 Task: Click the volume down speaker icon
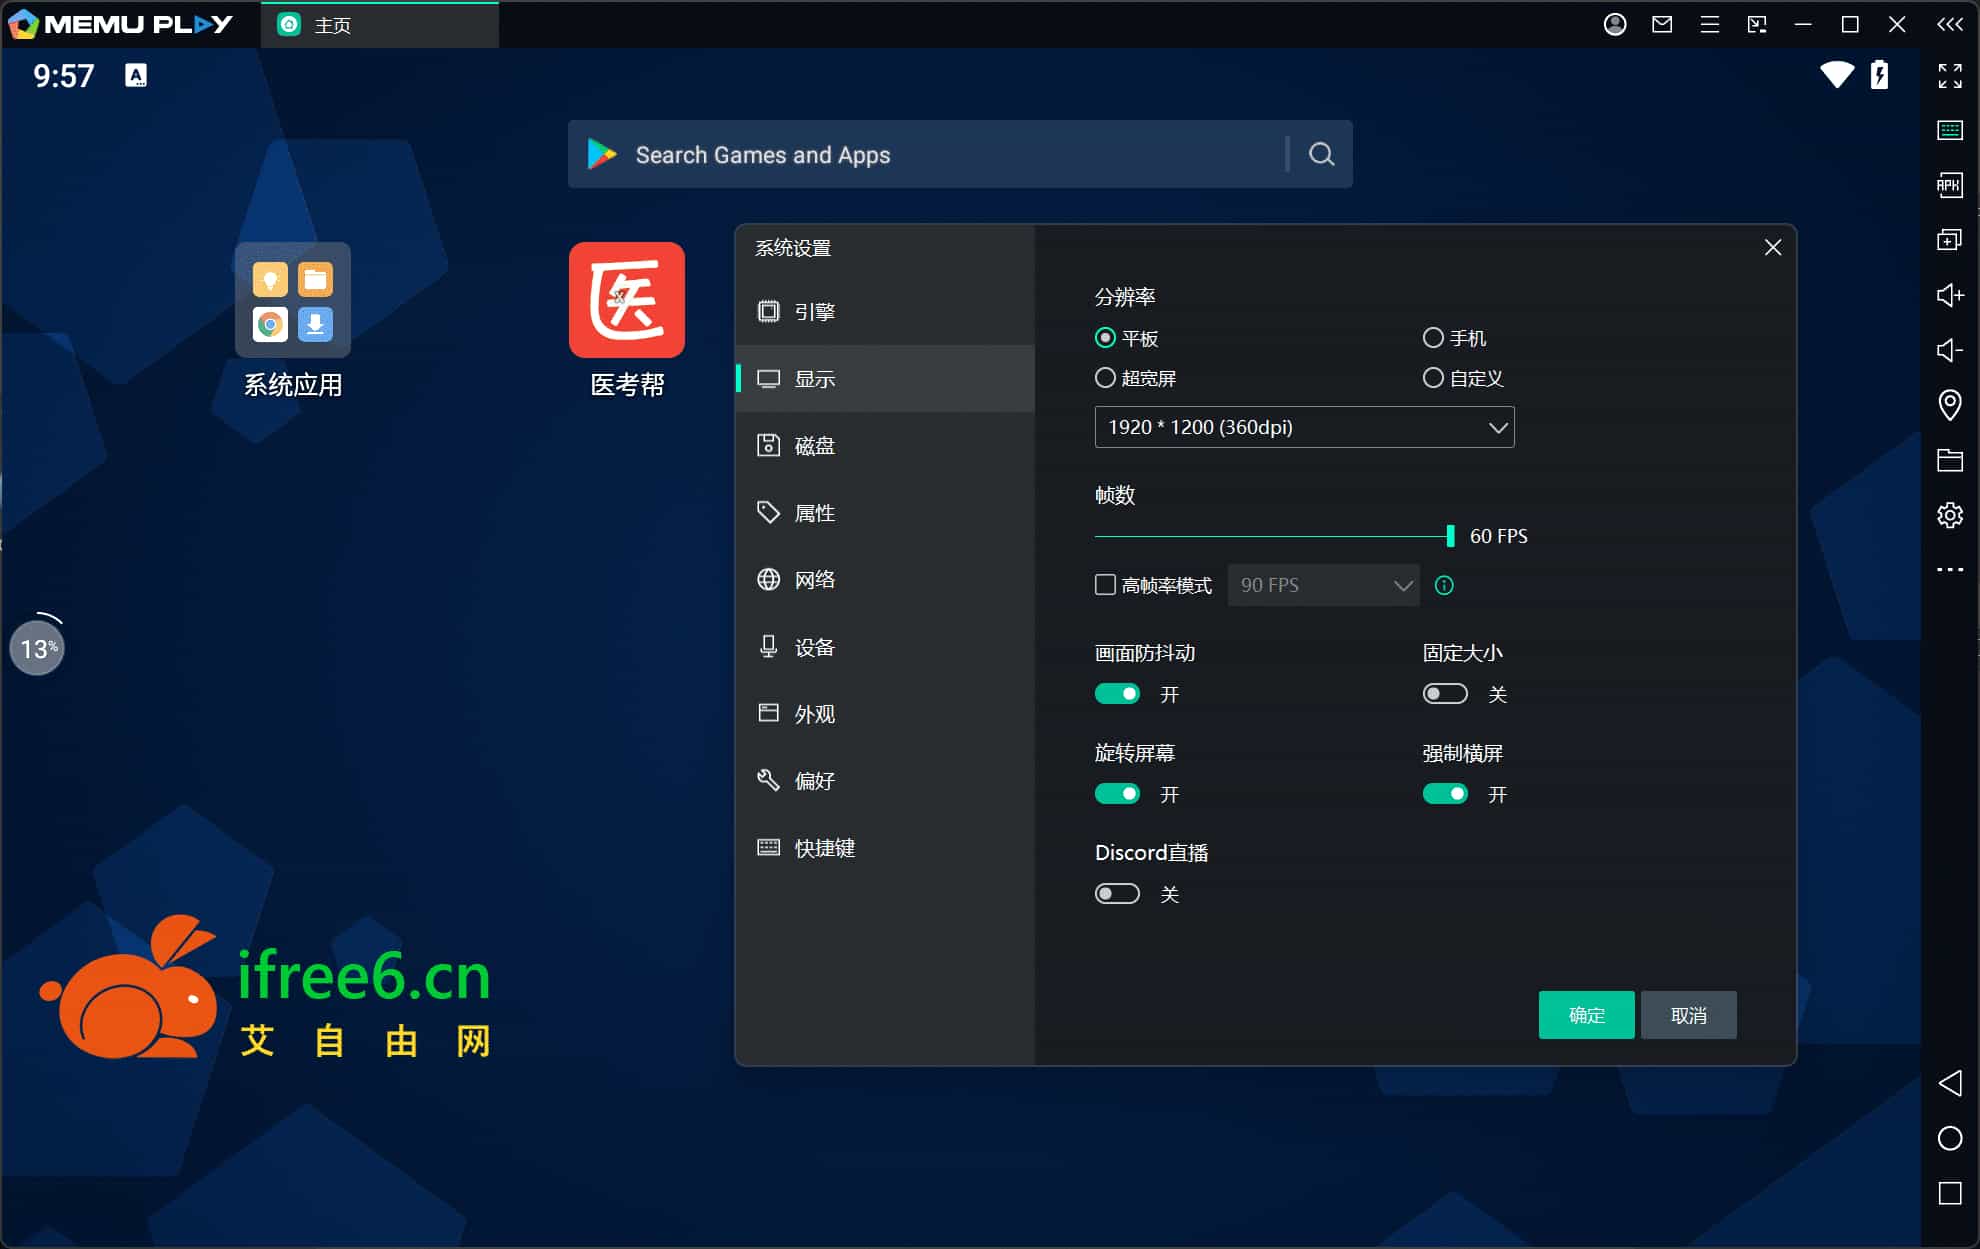point(1949,350)
